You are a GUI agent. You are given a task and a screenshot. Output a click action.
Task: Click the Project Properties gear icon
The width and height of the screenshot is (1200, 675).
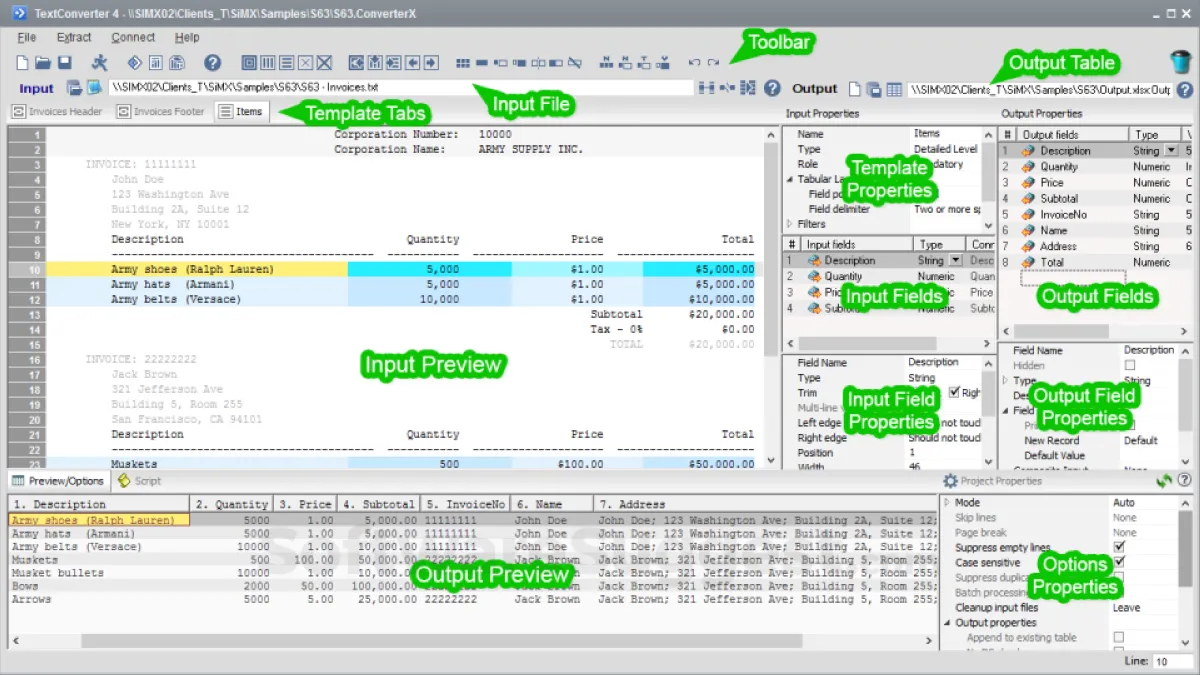tap(950, 481)
